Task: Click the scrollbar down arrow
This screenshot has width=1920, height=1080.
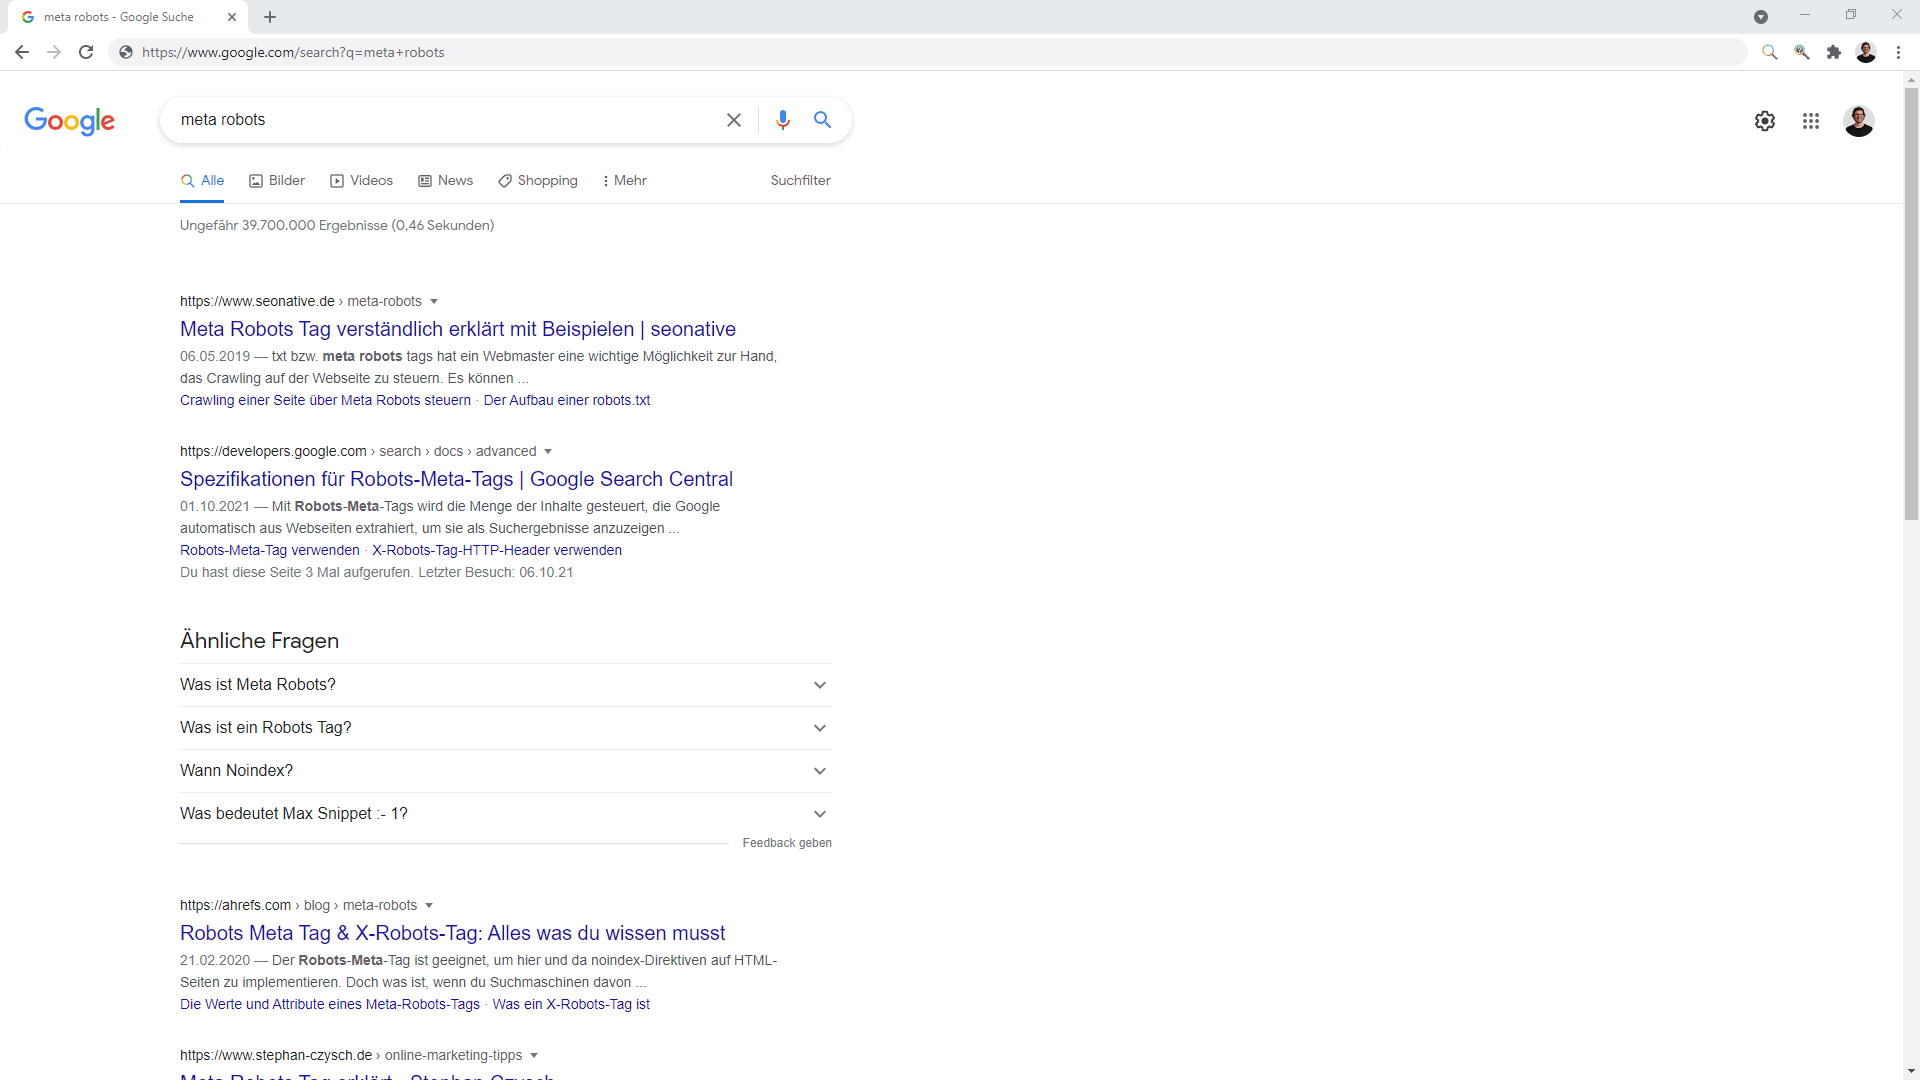Action: point(1911,1072)
